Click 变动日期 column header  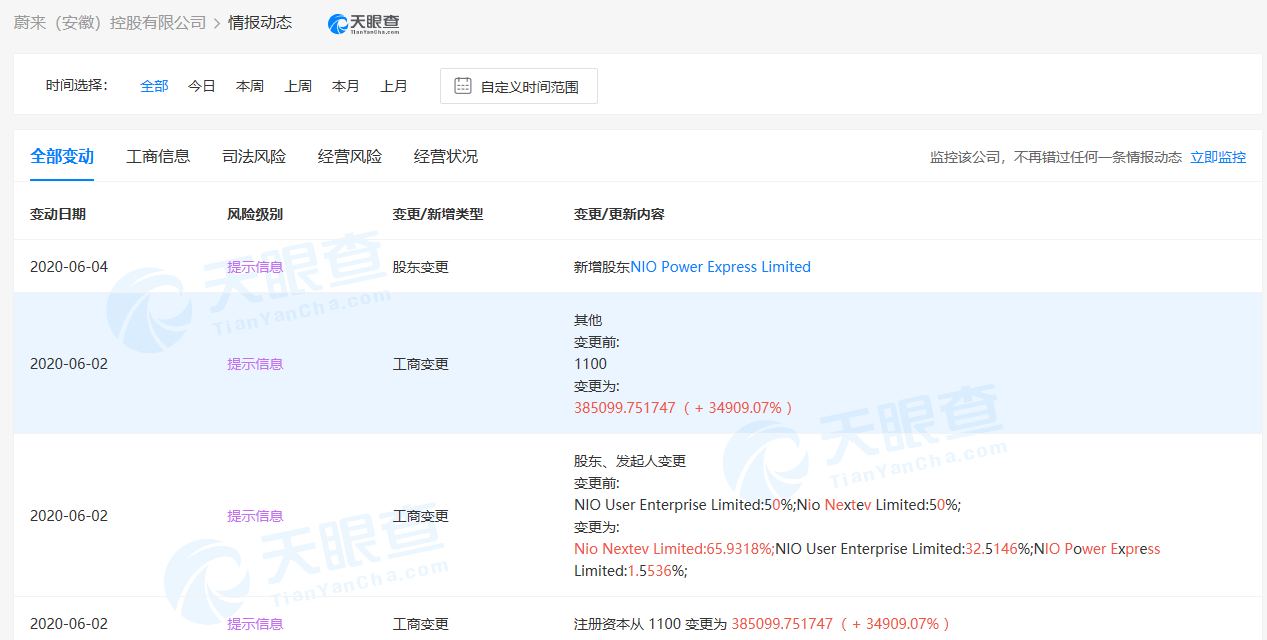(x=58, y=214)
